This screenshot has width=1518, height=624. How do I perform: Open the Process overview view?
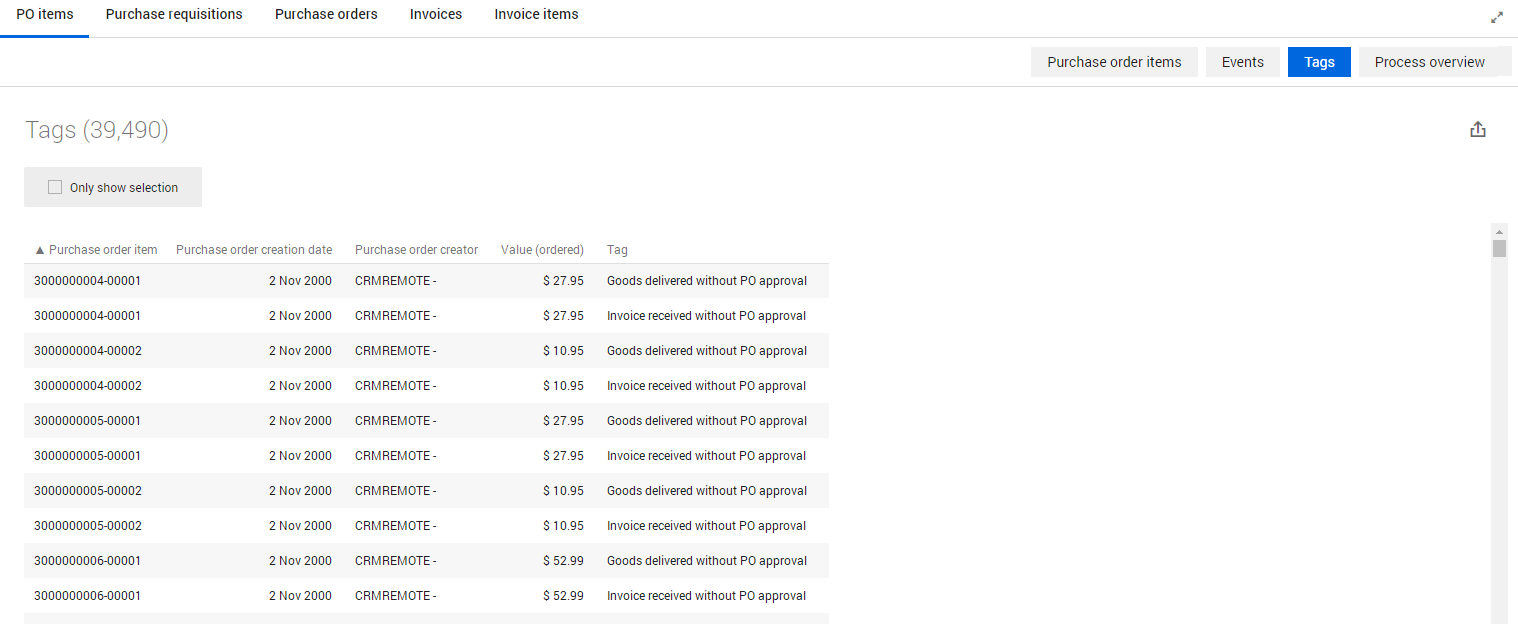click(1429, 62)
